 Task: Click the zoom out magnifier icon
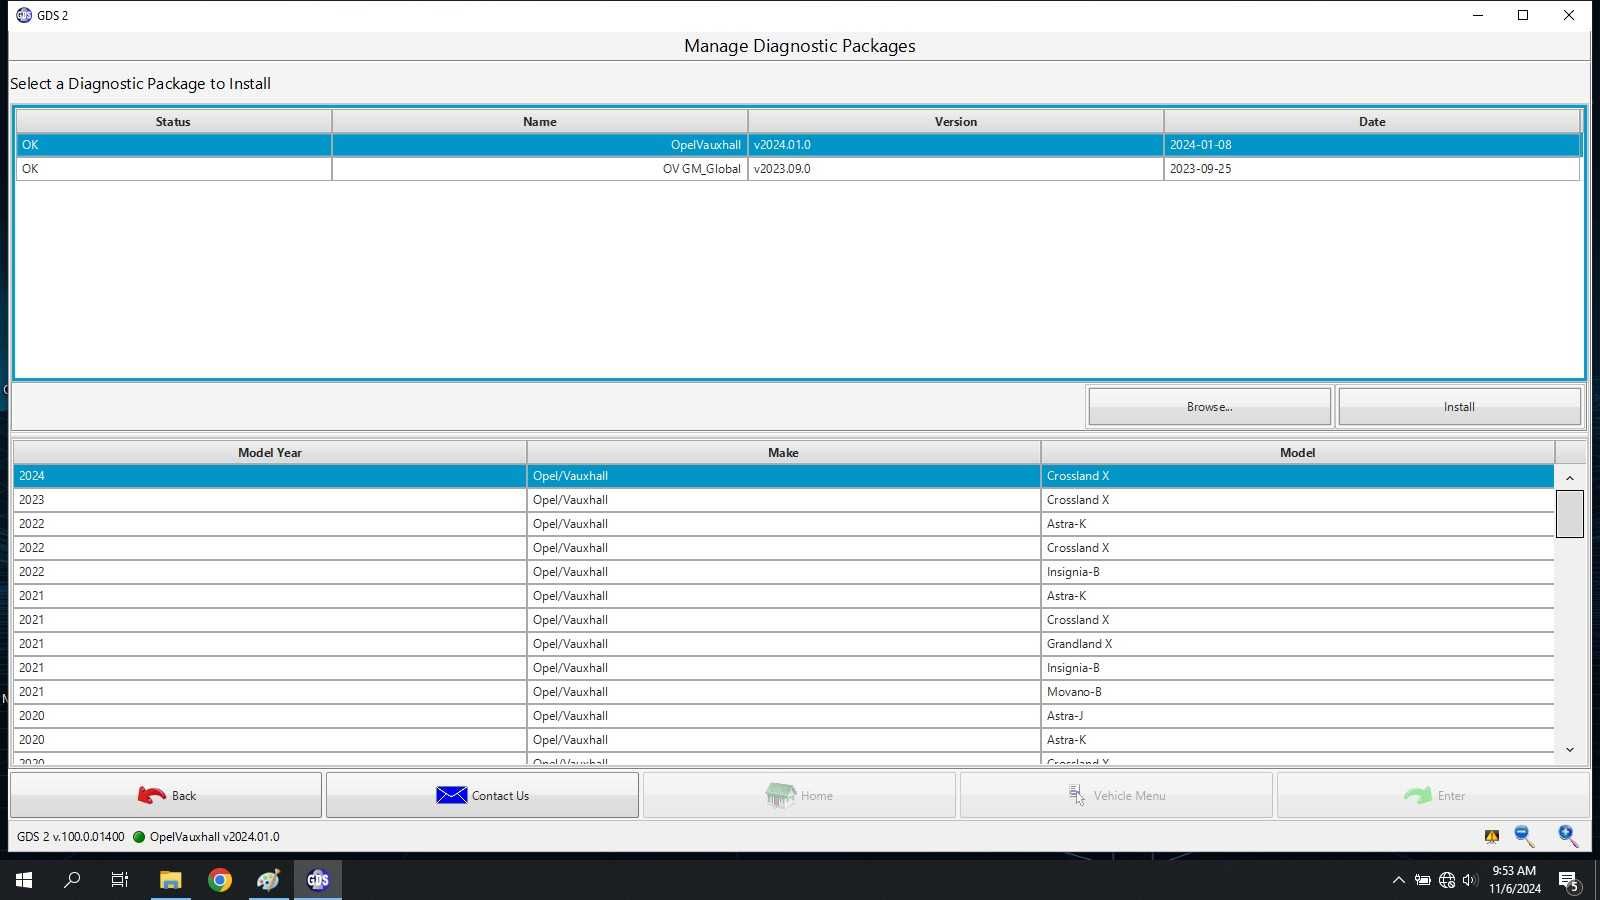pyautogui.click(x=1524, y=836)
